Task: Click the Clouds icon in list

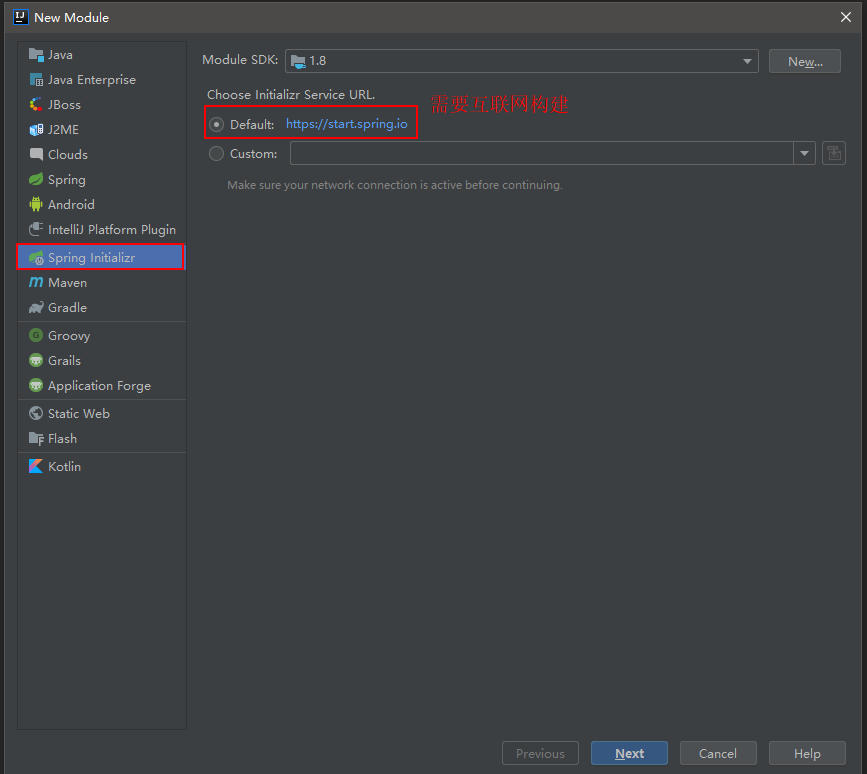Action: point(36,155)
